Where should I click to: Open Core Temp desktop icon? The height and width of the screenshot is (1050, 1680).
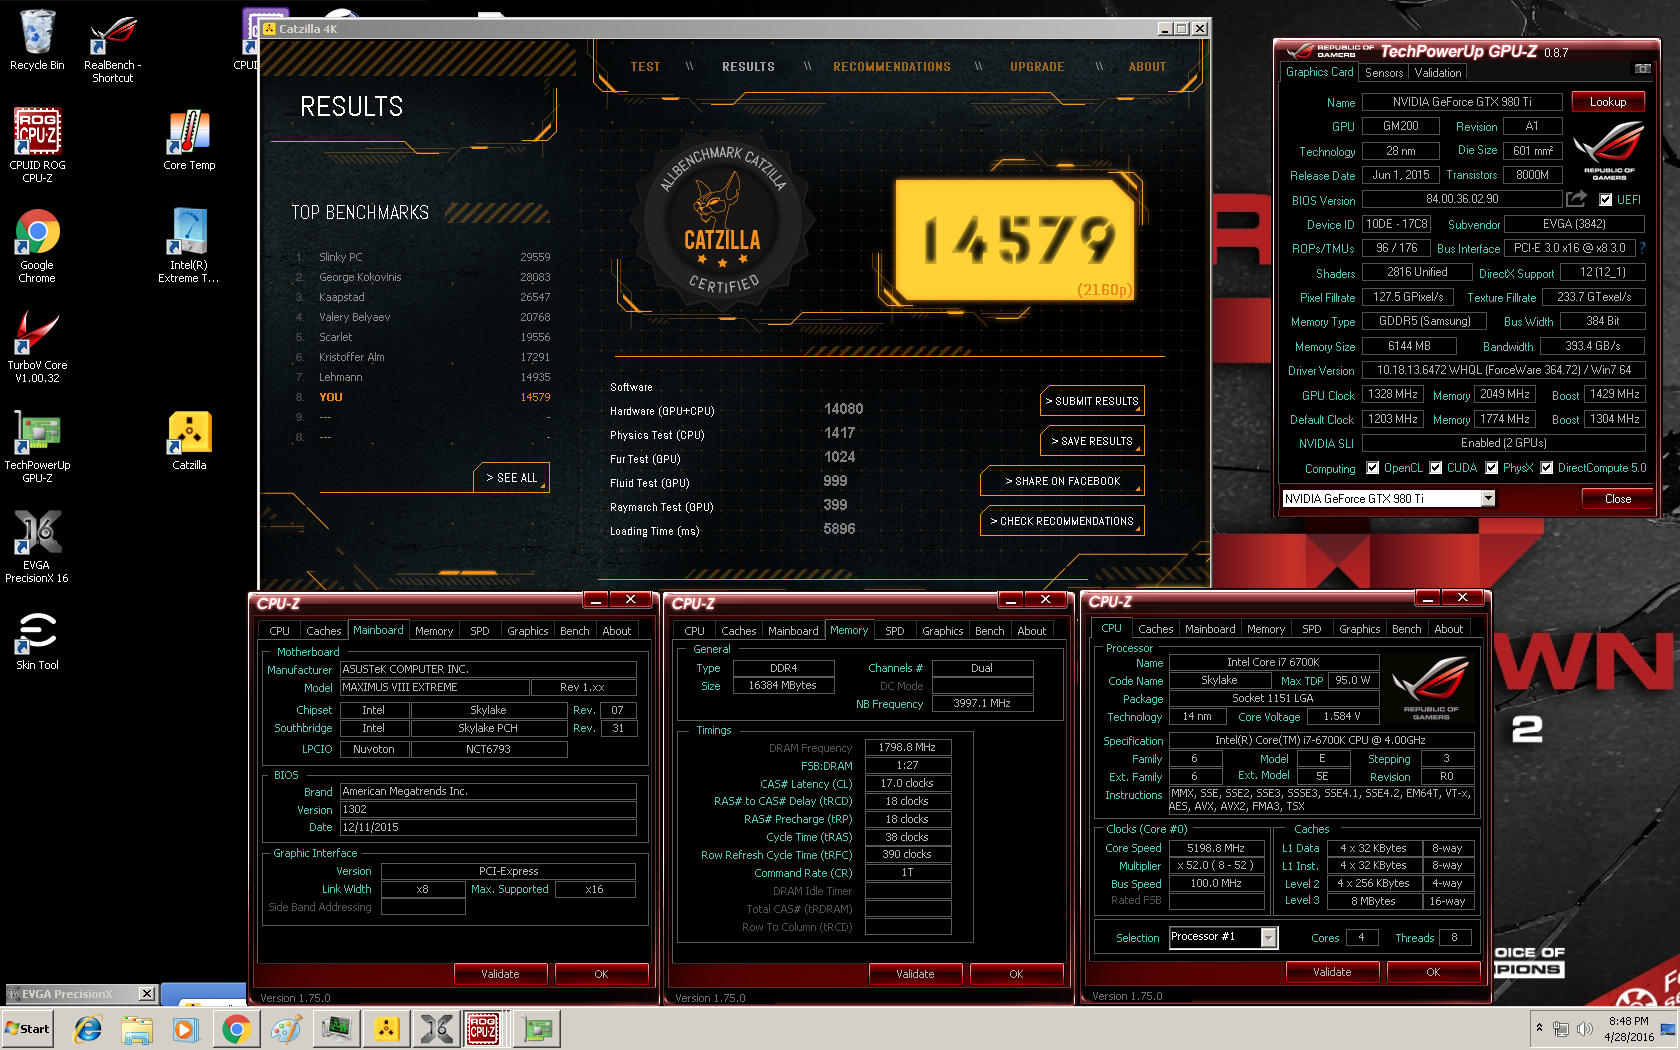point(189,140)
